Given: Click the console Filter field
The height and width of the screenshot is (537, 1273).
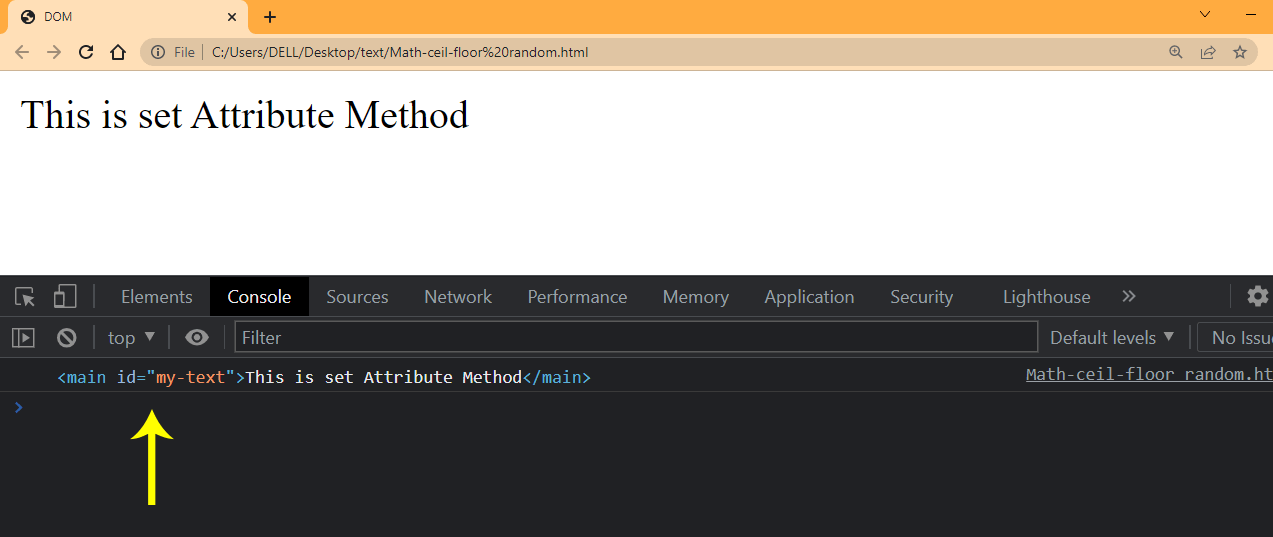Looking at the screenshot, I should (636, 337).
